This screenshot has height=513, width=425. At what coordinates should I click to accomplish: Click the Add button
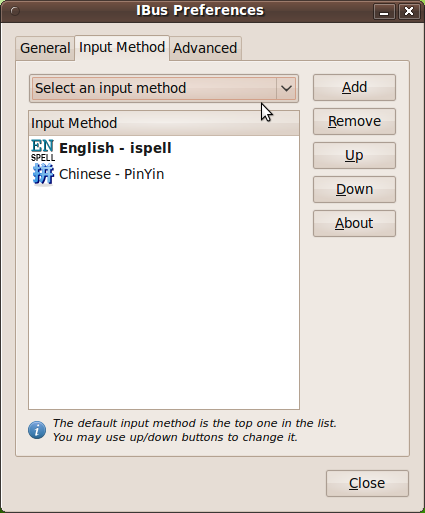[x=354, y=87]
